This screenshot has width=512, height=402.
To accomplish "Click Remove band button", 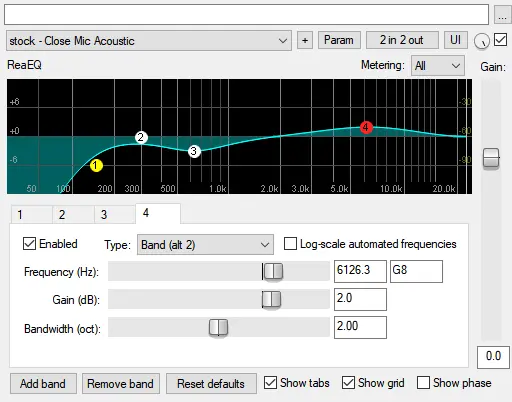I will click(x=121, y=384).
